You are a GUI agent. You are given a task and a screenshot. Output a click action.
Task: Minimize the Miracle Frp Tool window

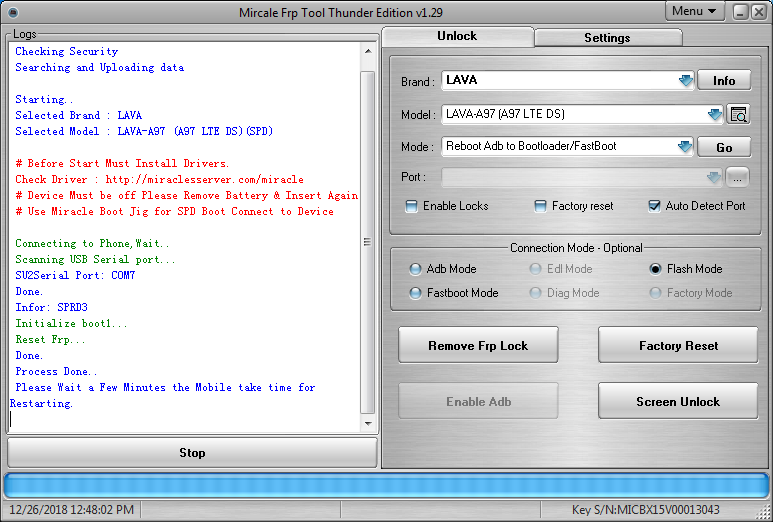pyautogui.click(x=740, y=12)
